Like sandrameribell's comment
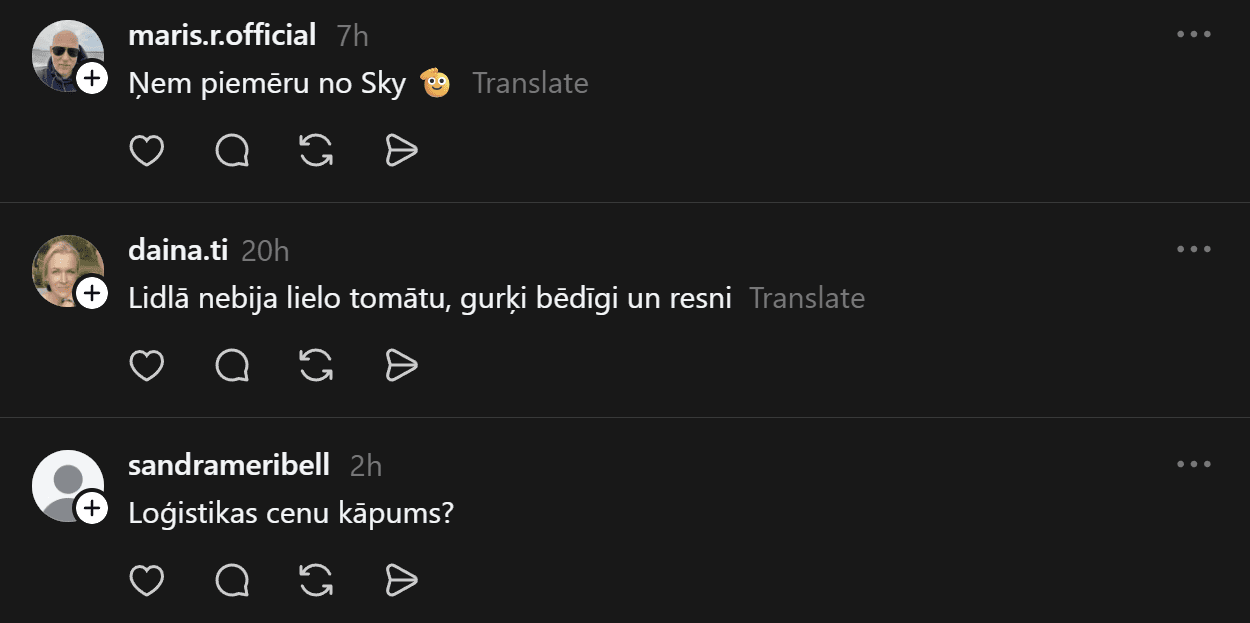The width and height of the screenshot is (1250, 623). [x=147, y=580]
